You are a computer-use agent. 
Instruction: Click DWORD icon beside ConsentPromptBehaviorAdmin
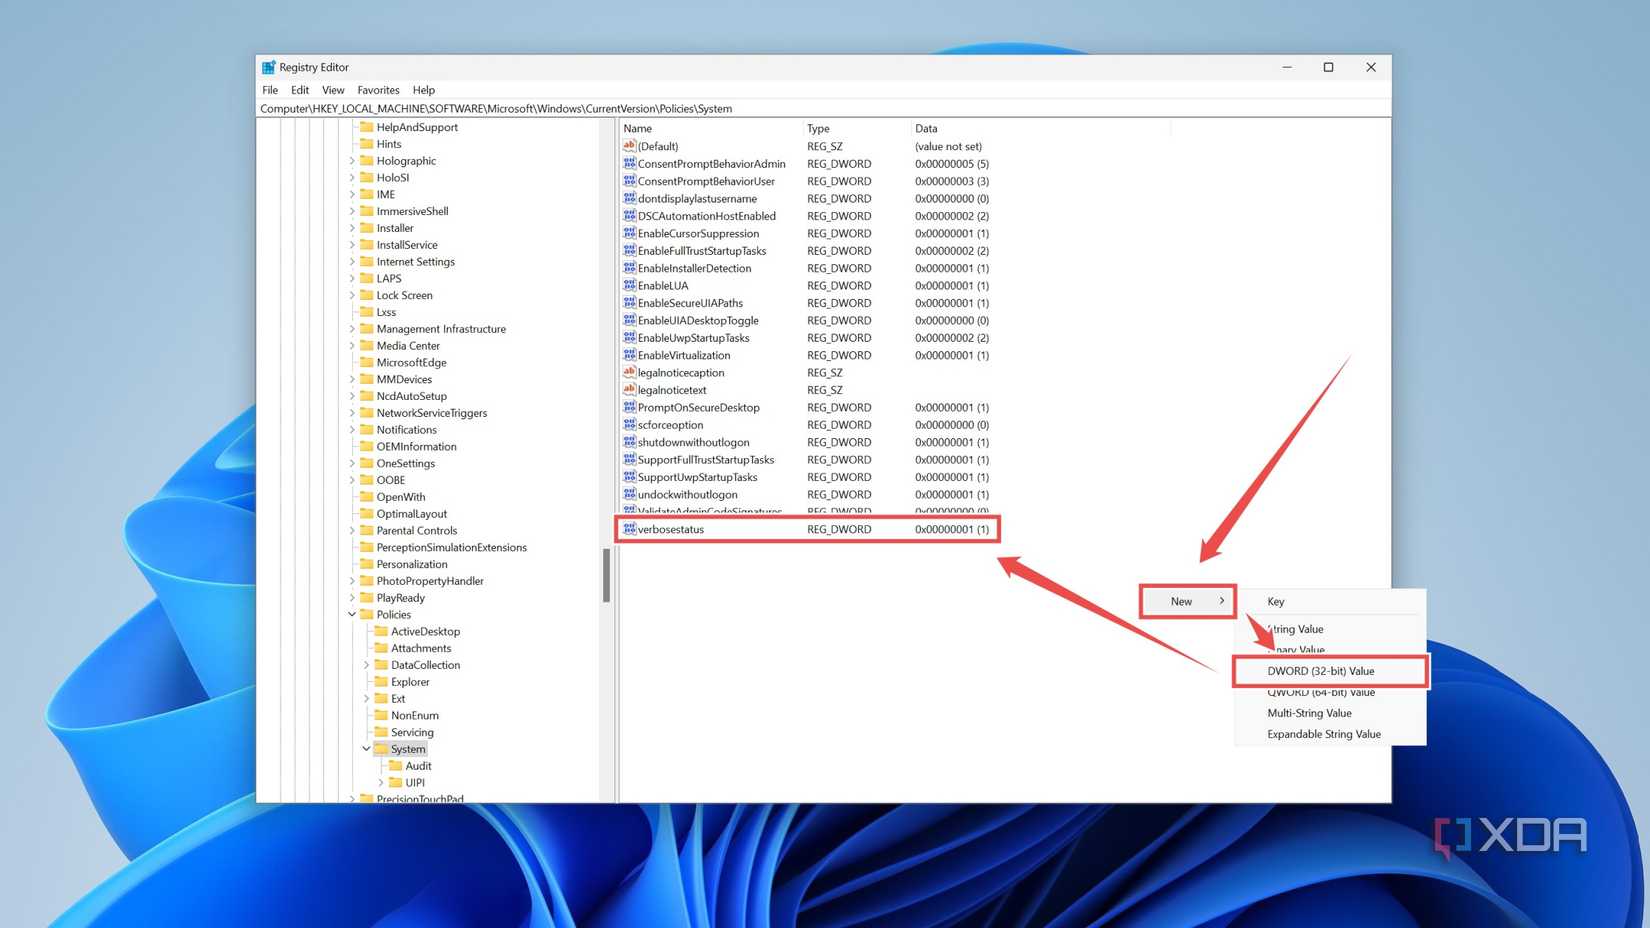(x=629, y=163)
